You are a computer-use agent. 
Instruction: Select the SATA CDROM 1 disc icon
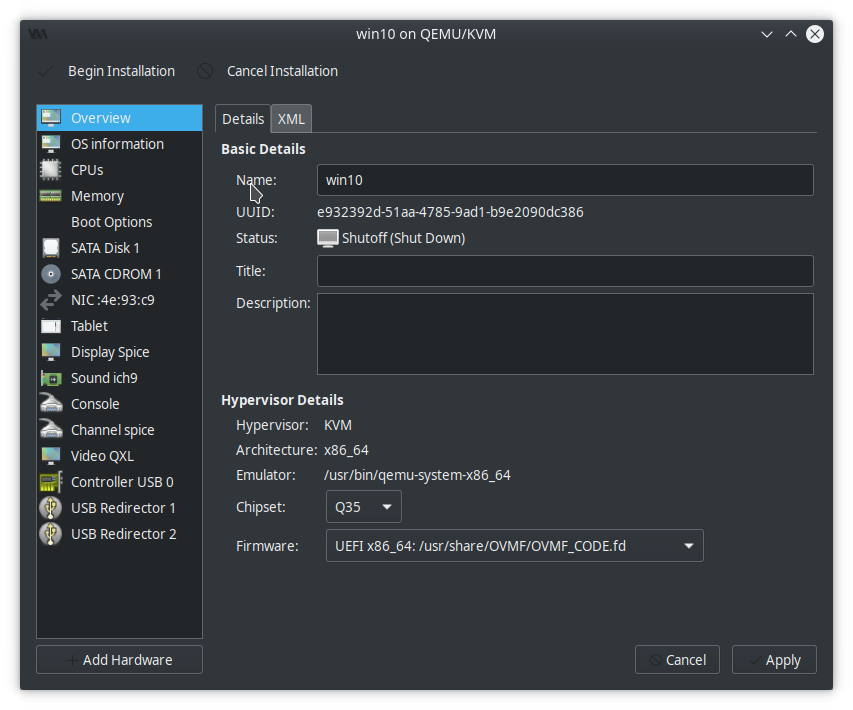point(51,274)
